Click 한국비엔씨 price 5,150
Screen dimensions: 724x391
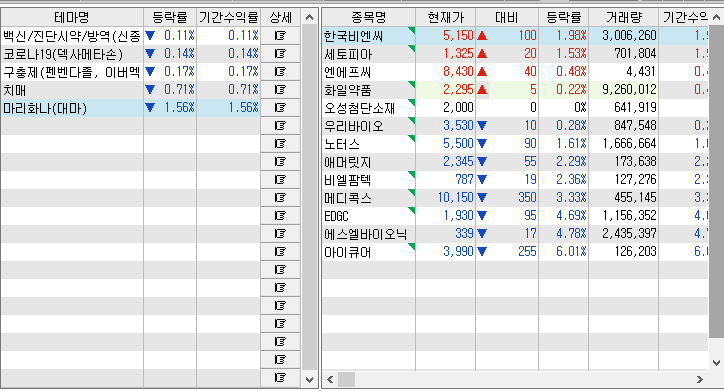tap(458, 36)
